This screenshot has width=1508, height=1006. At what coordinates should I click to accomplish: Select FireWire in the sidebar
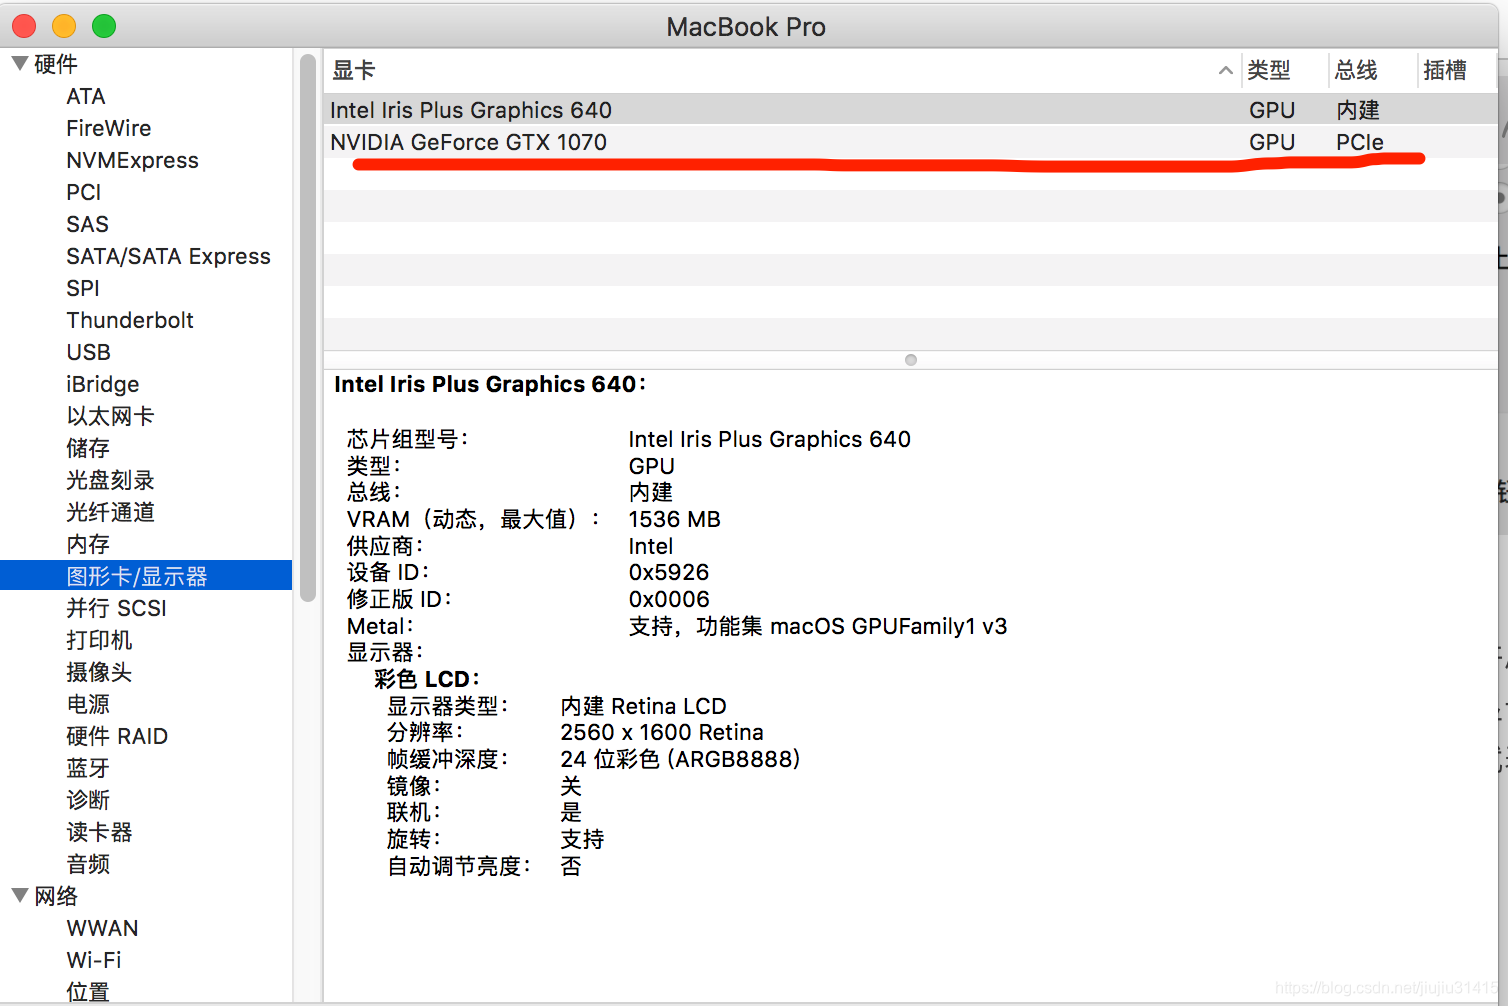109,128
